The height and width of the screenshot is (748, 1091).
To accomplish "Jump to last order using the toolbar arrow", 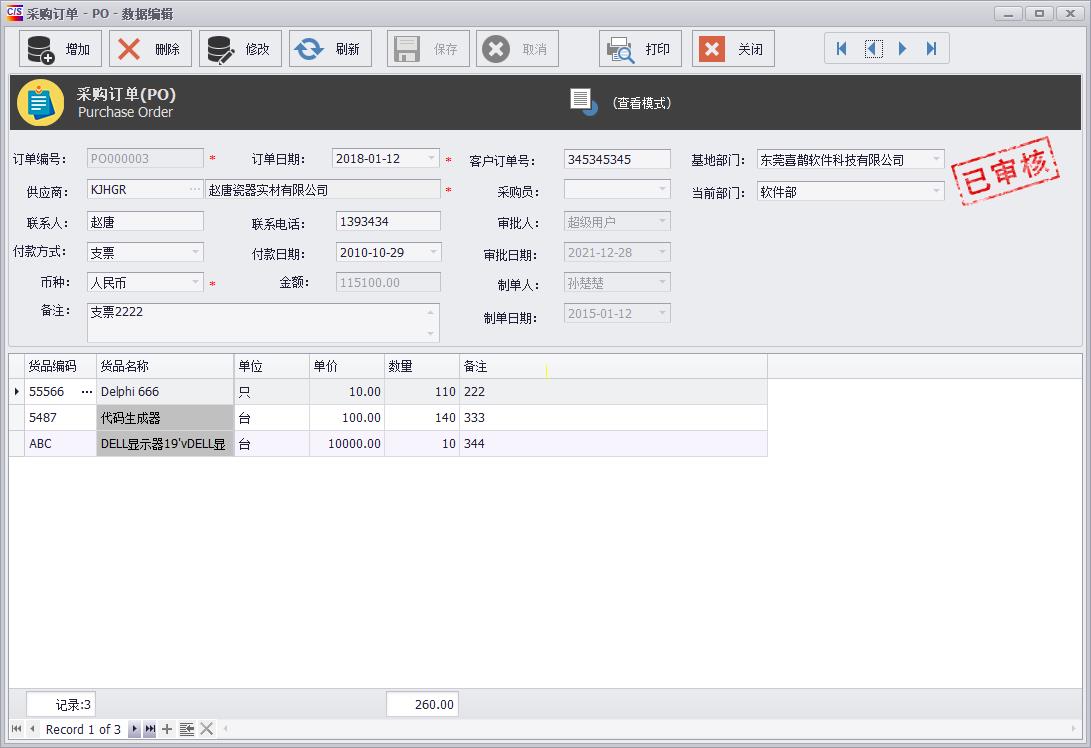I will click(932, 49).
